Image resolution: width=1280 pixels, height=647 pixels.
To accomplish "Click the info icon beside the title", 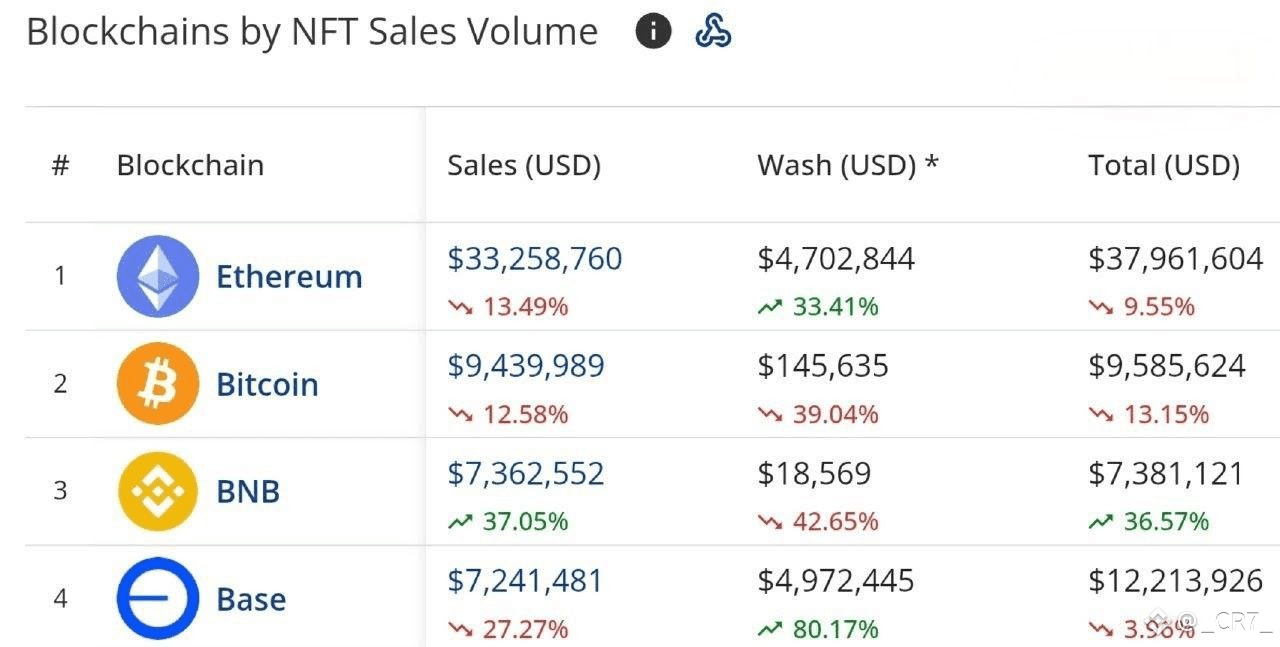I will (653, 31).
